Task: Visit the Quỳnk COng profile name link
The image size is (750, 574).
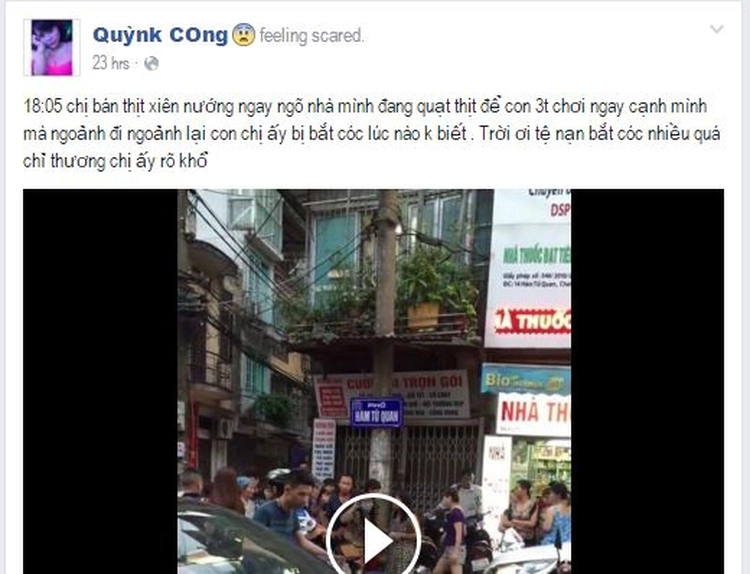Action: pos(160,35)
